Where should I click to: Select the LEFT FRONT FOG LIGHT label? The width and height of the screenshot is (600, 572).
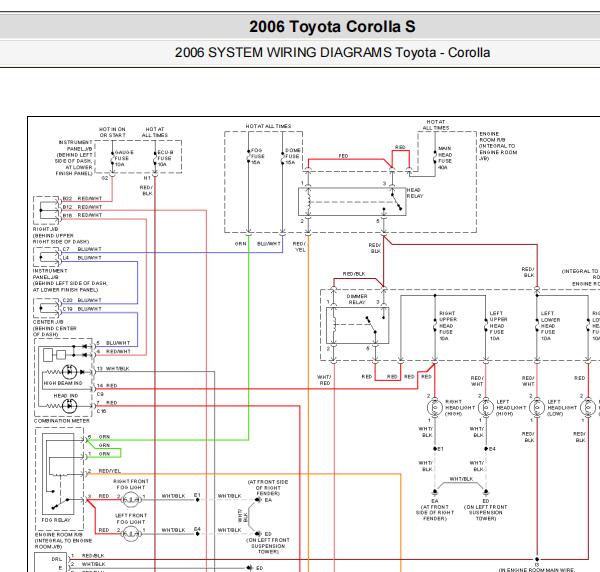[131, 519]
